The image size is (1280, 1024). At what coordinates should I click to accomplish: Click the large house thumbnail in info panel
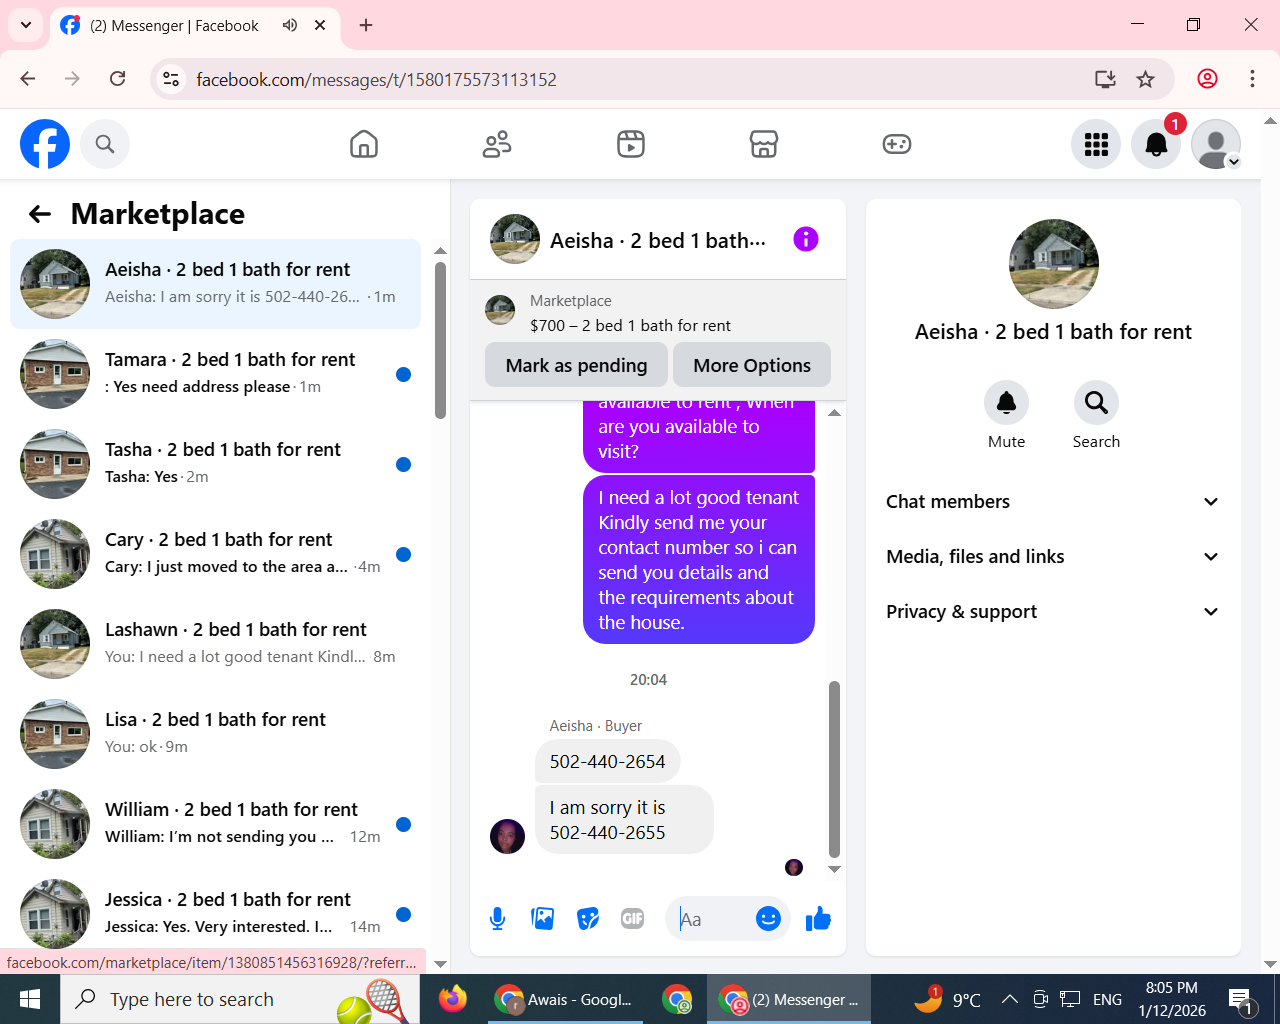tap(1054, 264)
